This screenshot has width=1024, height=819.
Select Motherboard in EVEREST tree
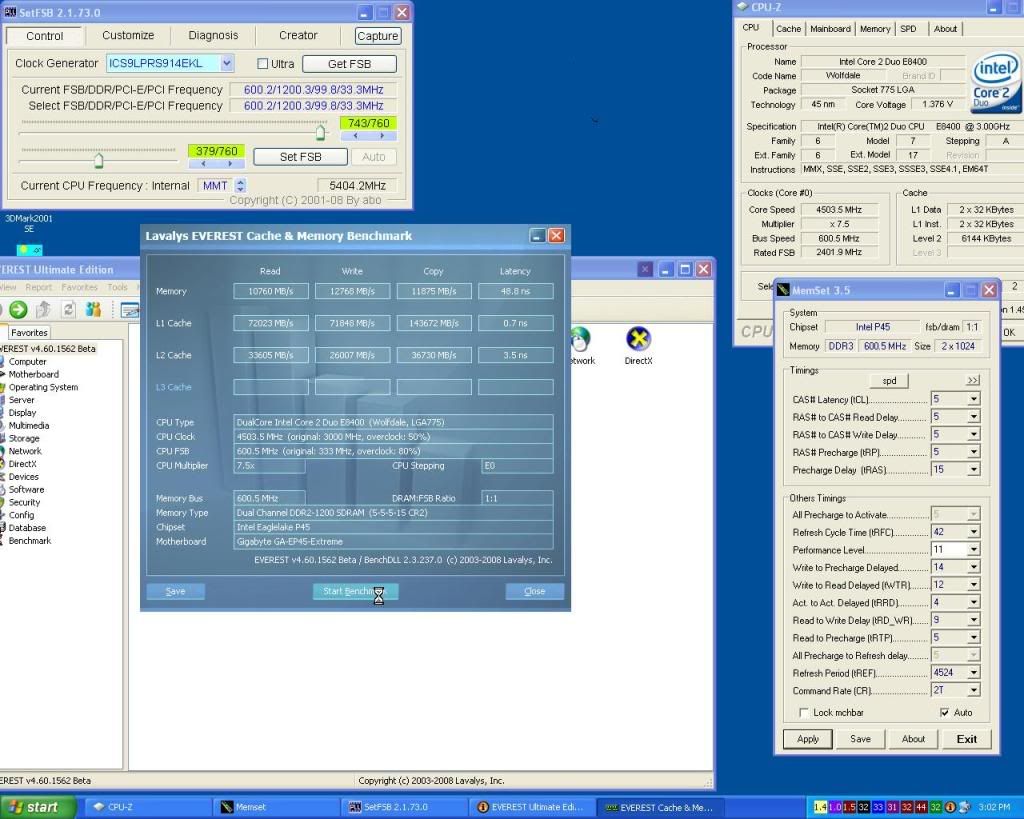(x=33, y=374)
